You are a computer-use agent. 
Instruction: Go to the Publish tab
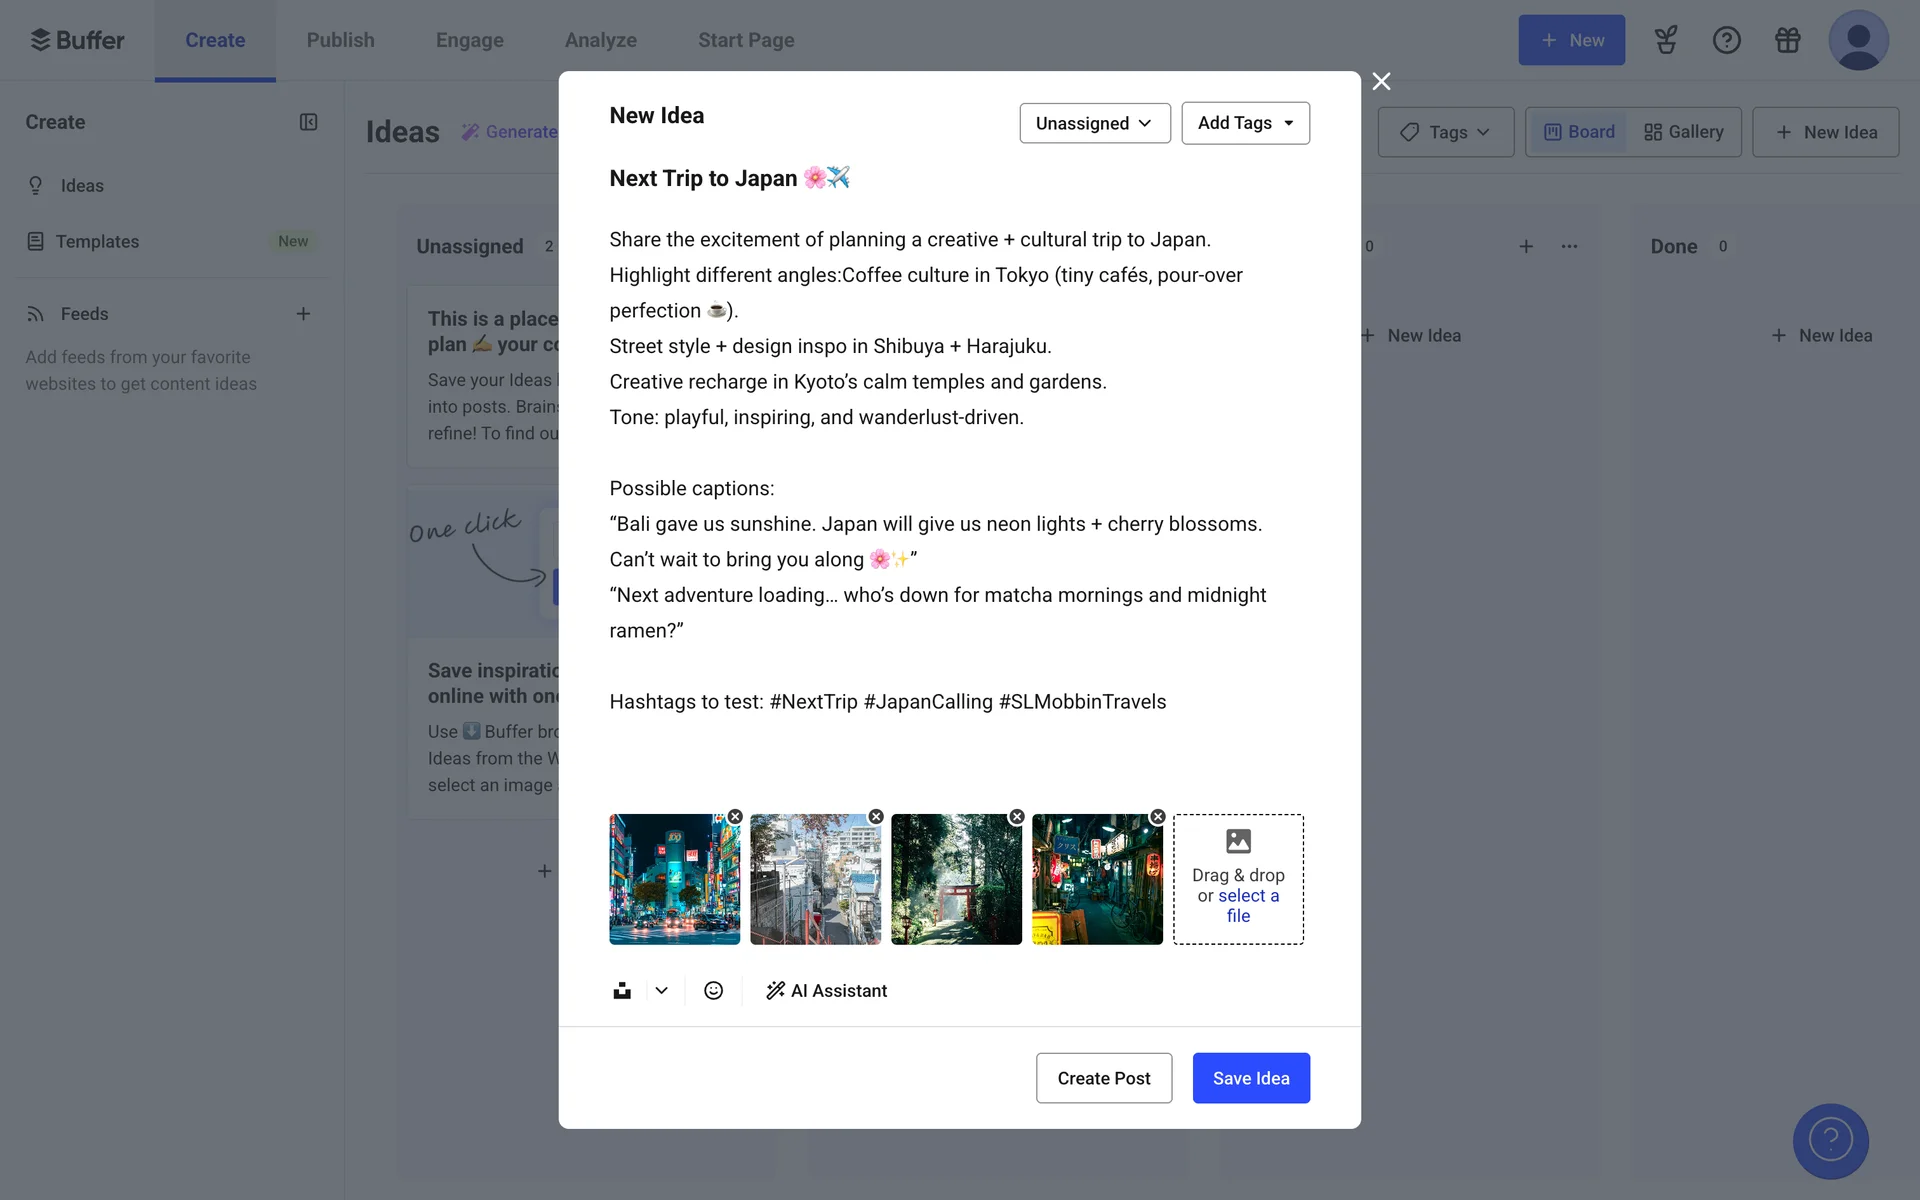[x=340, y=40]
